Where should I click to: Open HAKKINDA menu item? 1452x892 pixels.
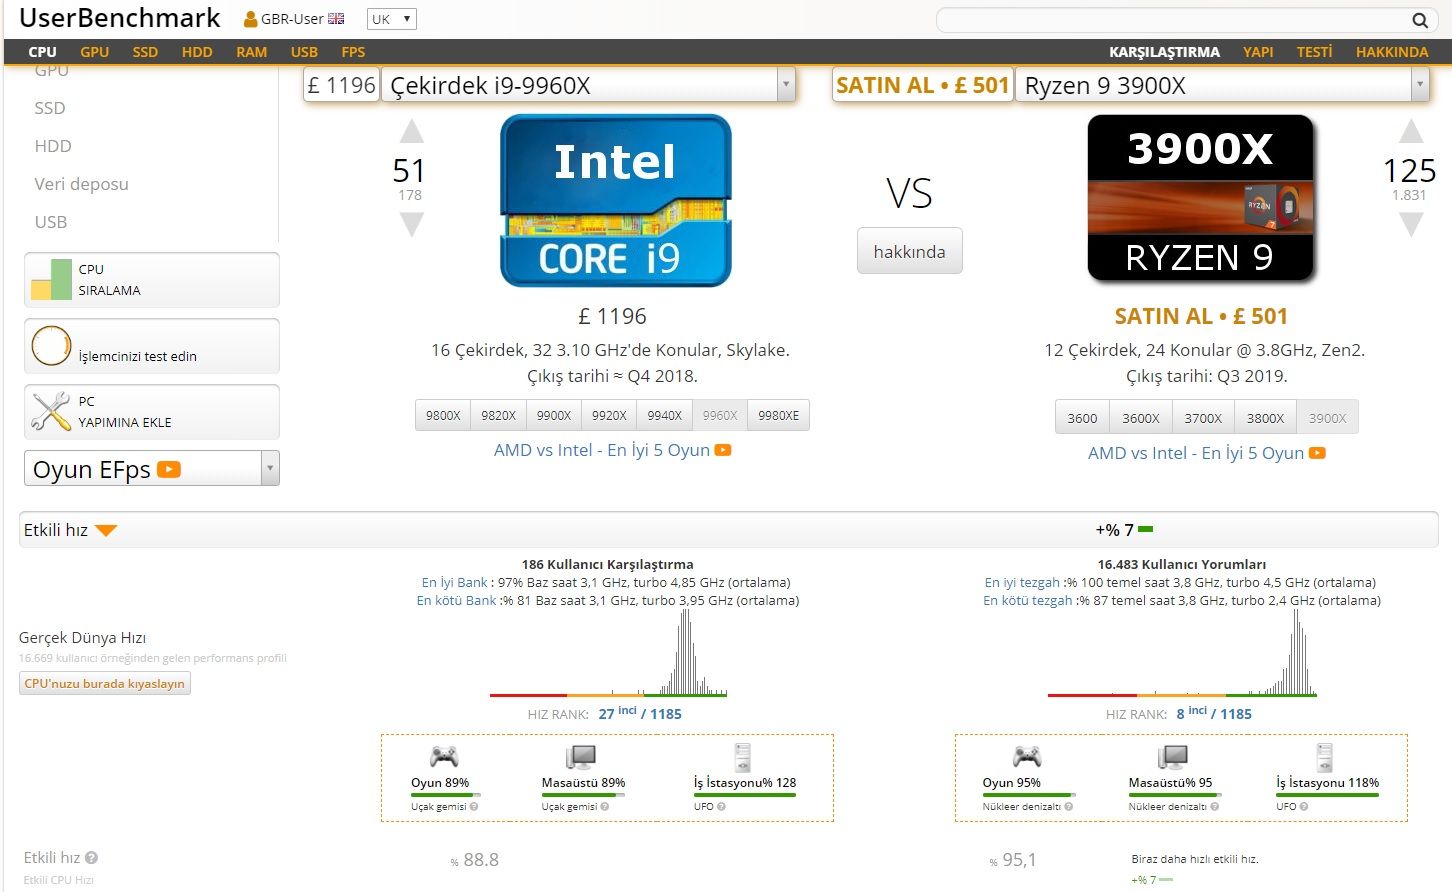click(x=1392, y=52)
